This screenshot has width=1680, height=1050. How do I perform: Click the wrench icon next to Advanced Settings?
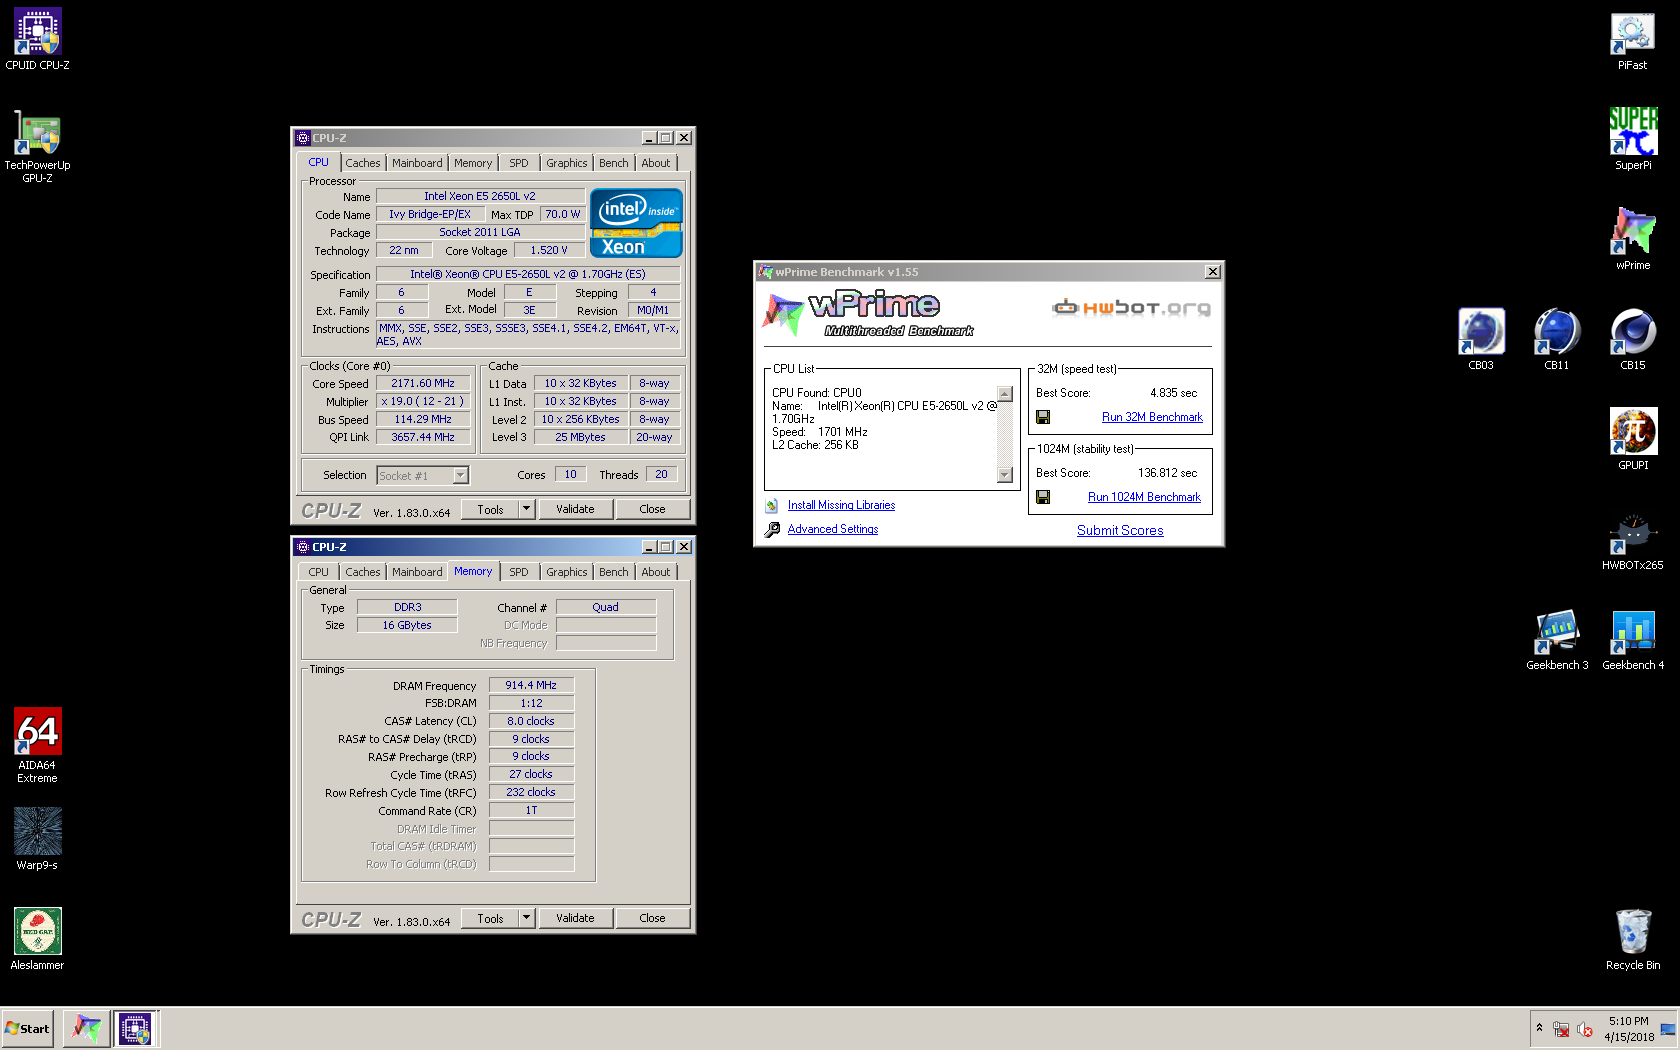click(772, 530)
